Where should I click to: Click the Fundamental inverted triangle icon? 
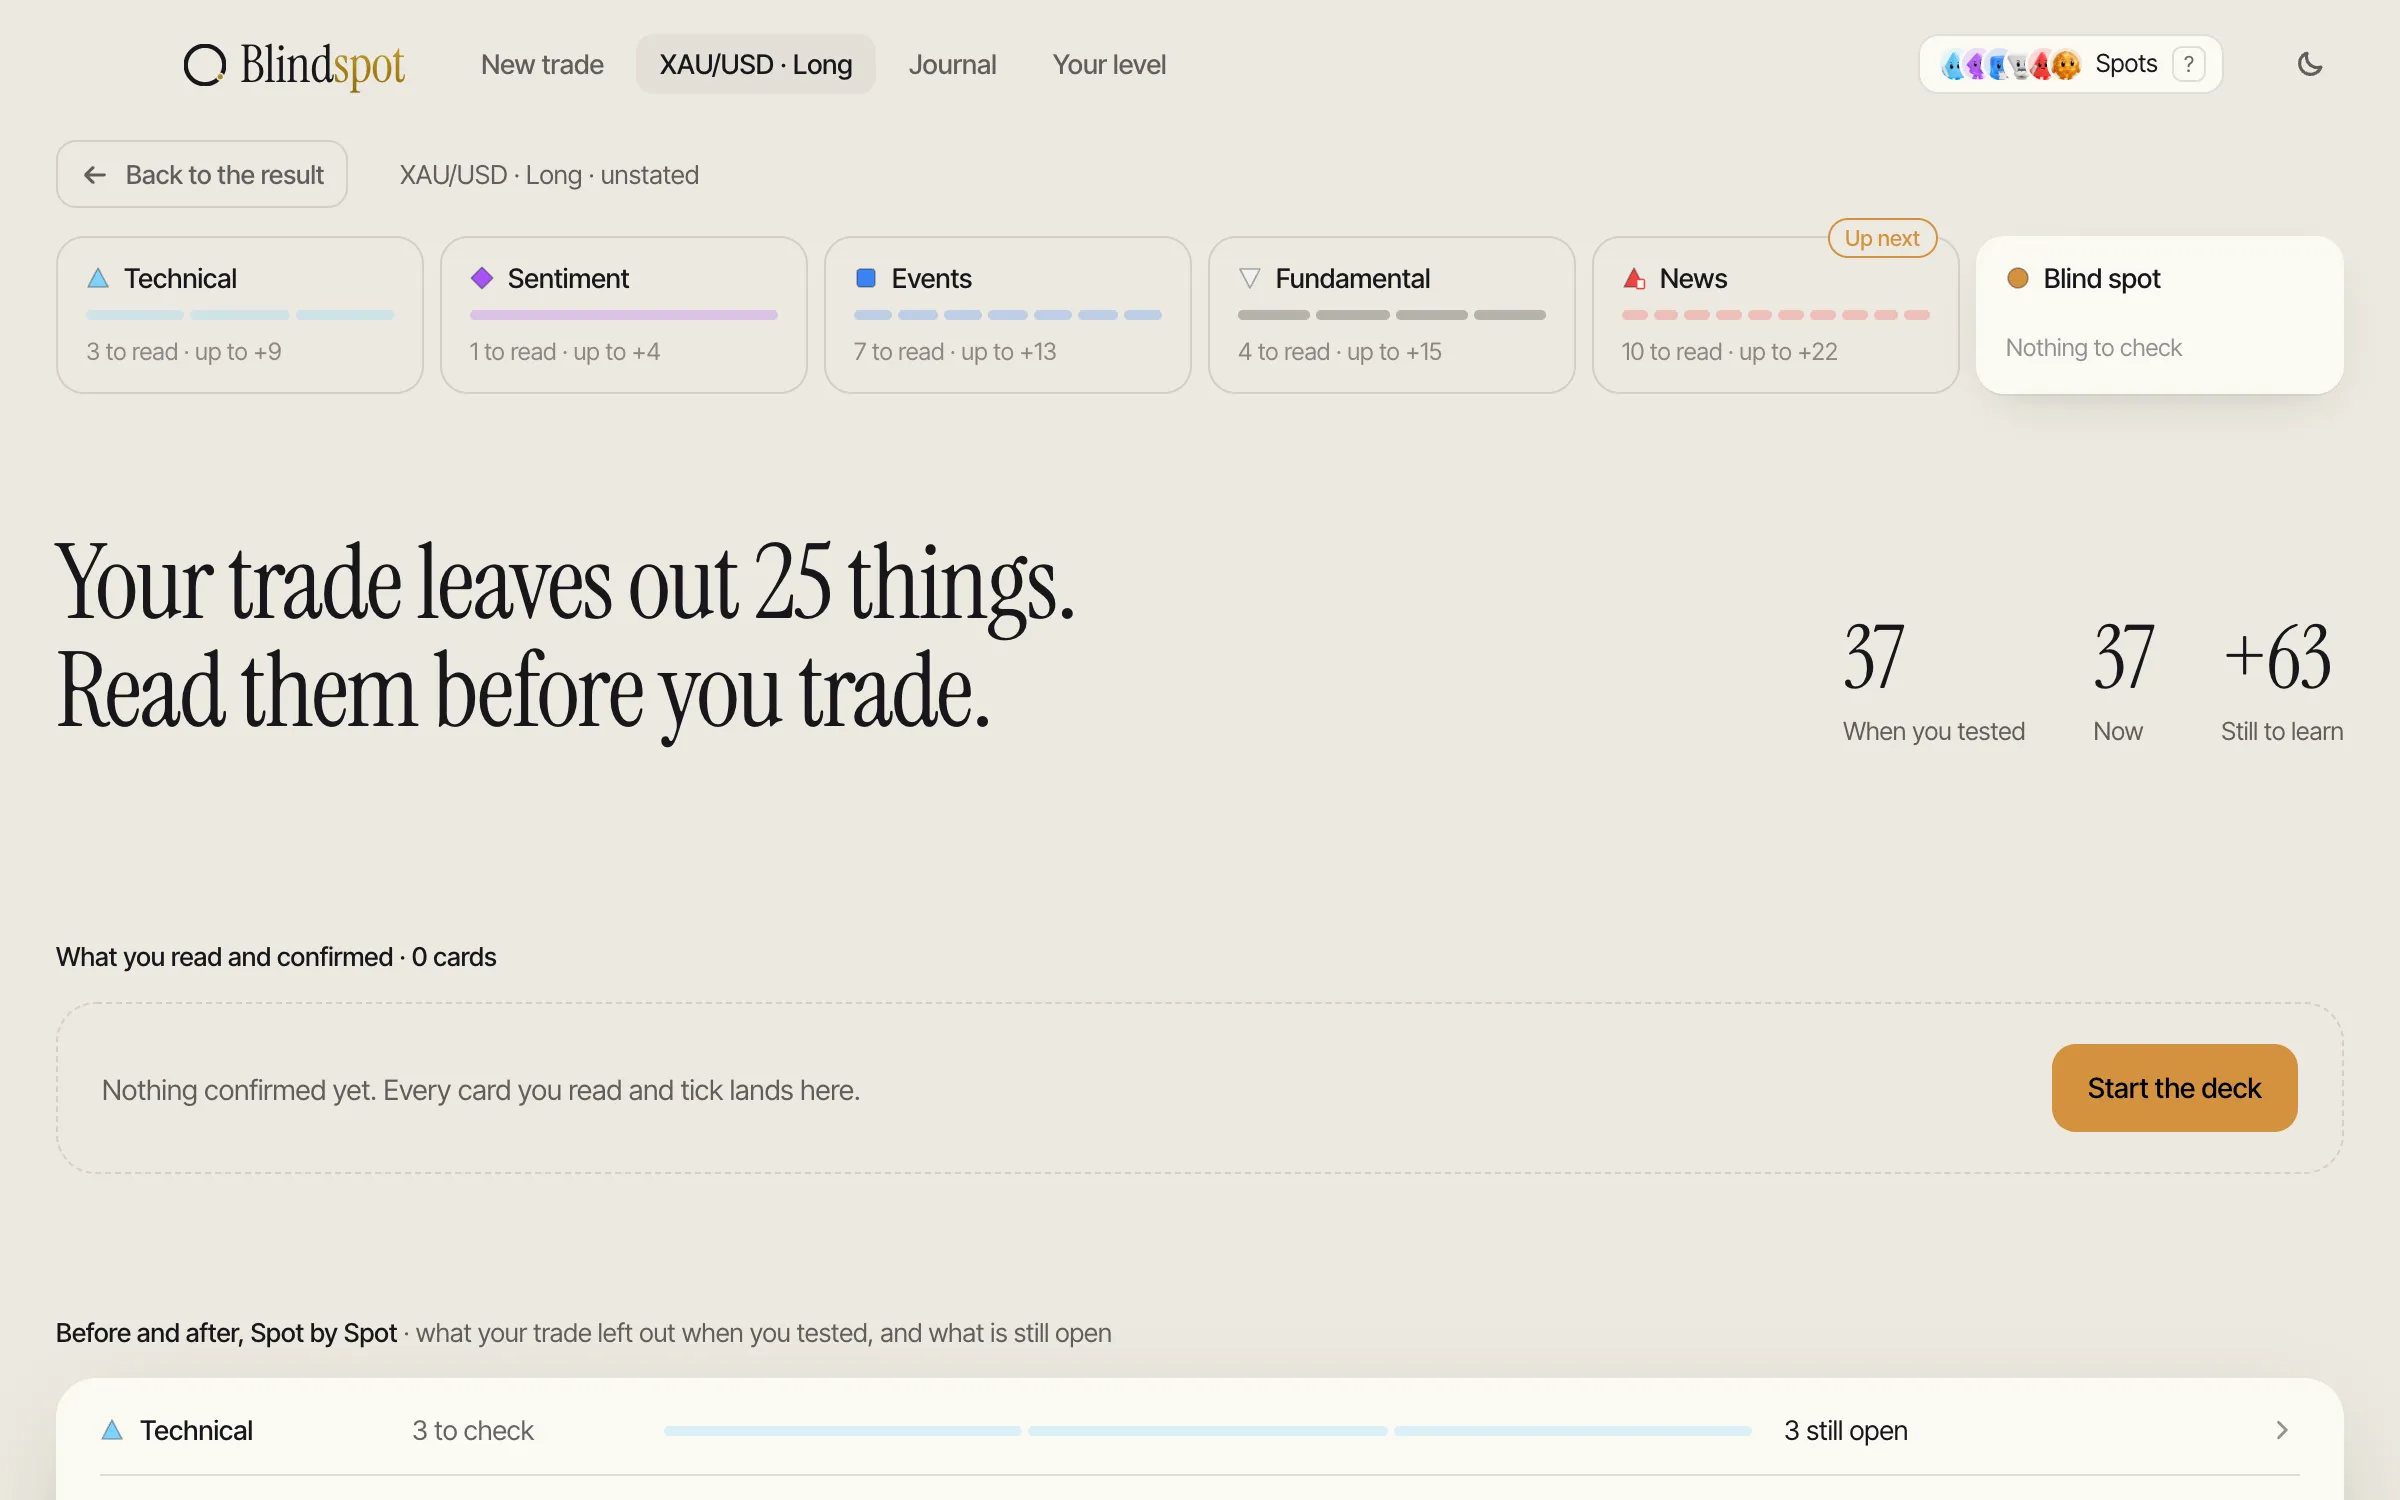pyautogui.click(x=1250, y=278)
